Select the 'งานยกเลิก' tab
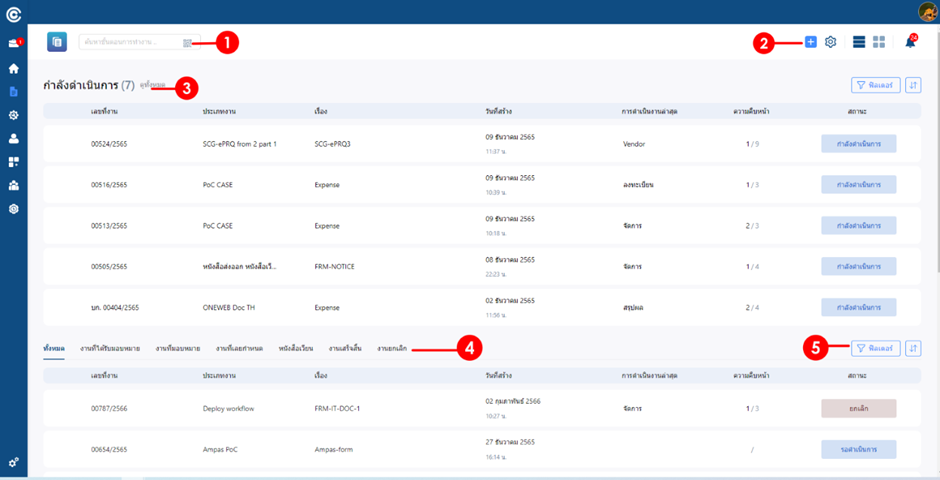 point(385,348)
